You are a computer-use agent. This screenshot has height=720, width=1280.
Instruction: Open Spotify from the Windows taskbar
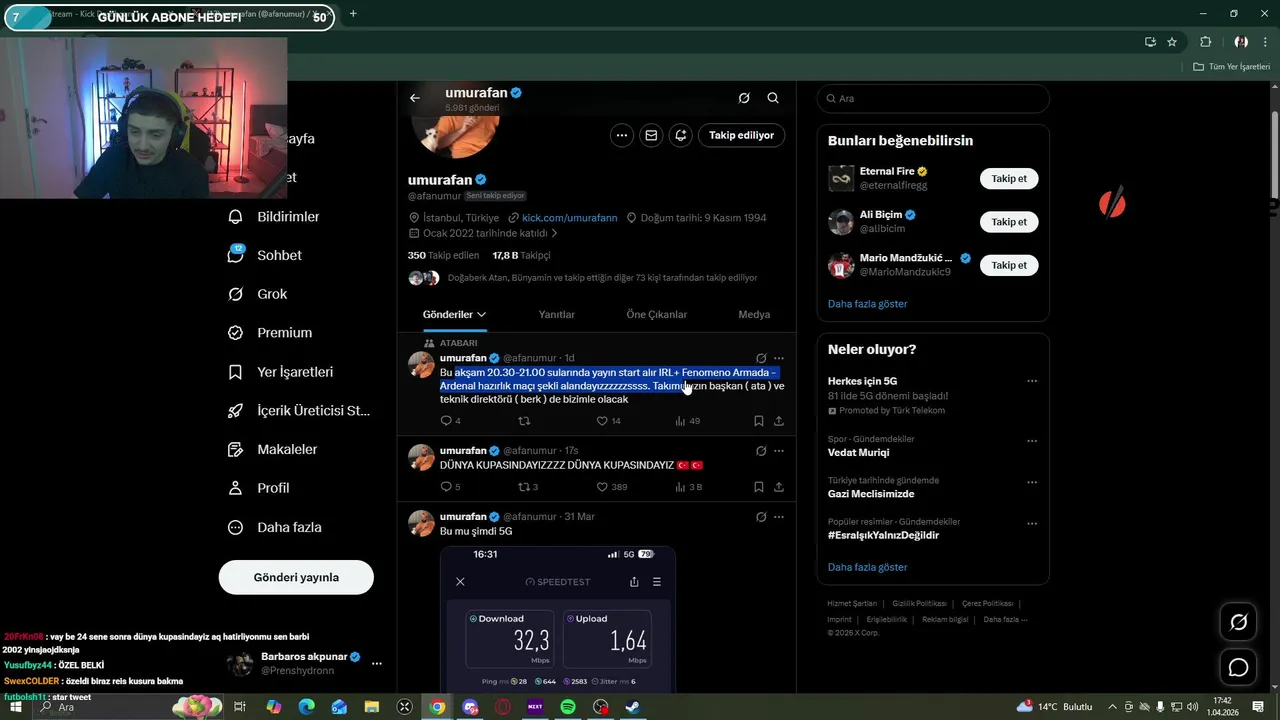tap(568, 707)
